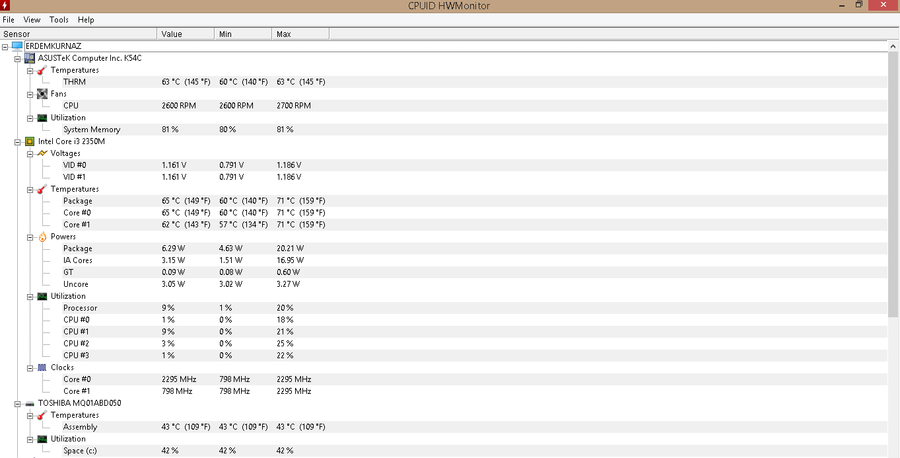This screenshot has width=900, height=458.
Task: Click the Min column header
Action: [x=243, y=34]
